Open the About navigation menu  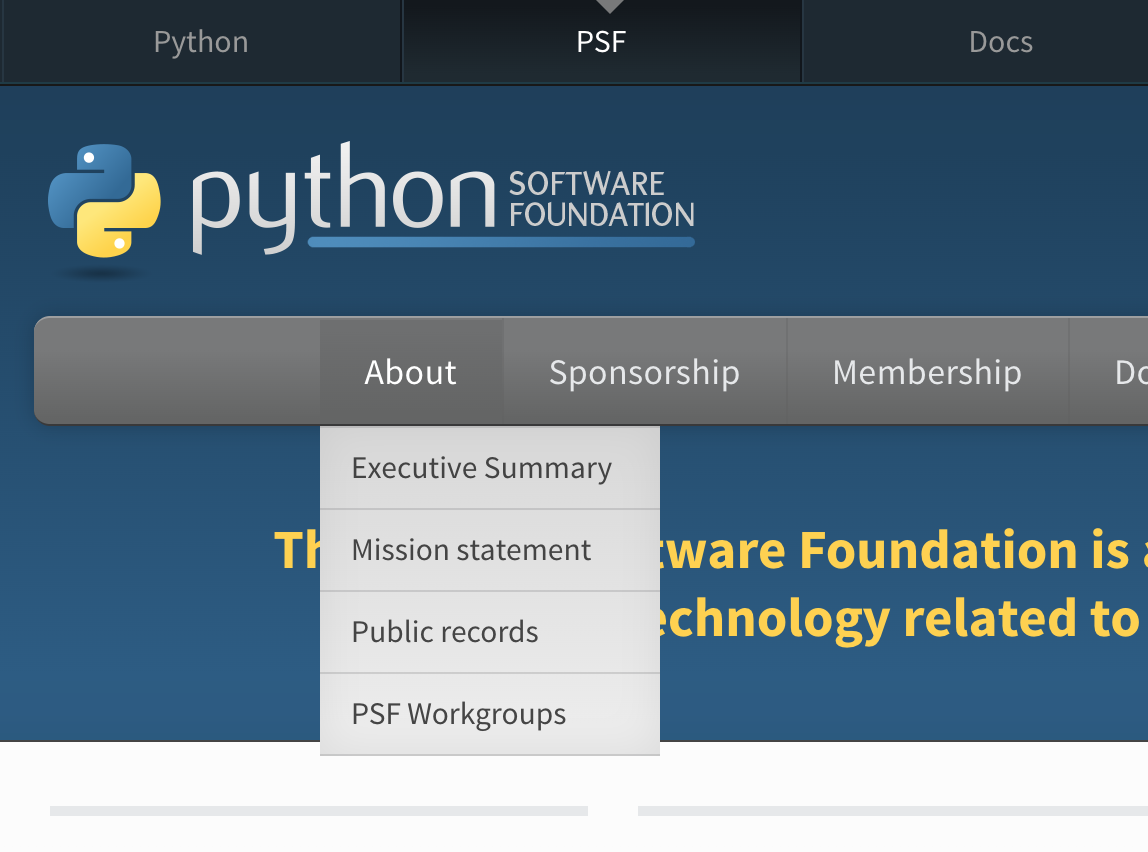[x=411, y=372]
